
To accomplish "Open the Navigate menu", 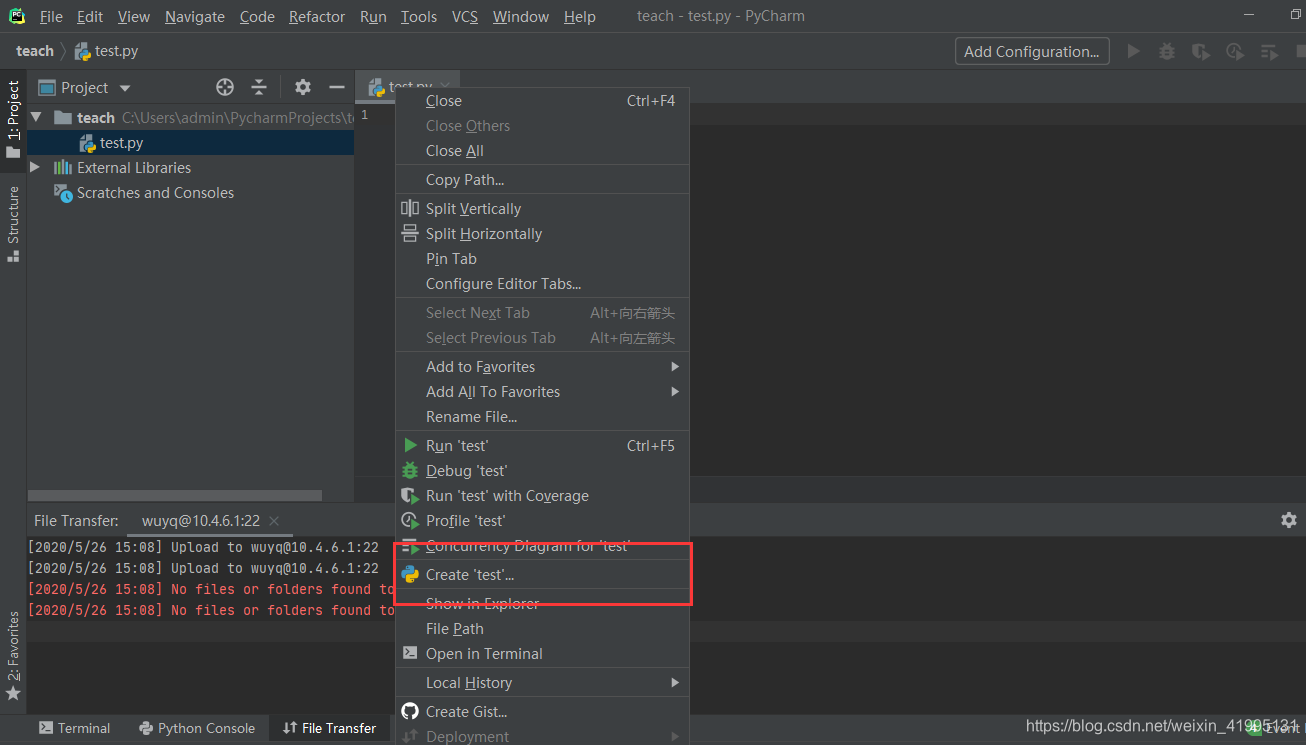I will pyautogui.click(x=195, y=16).
